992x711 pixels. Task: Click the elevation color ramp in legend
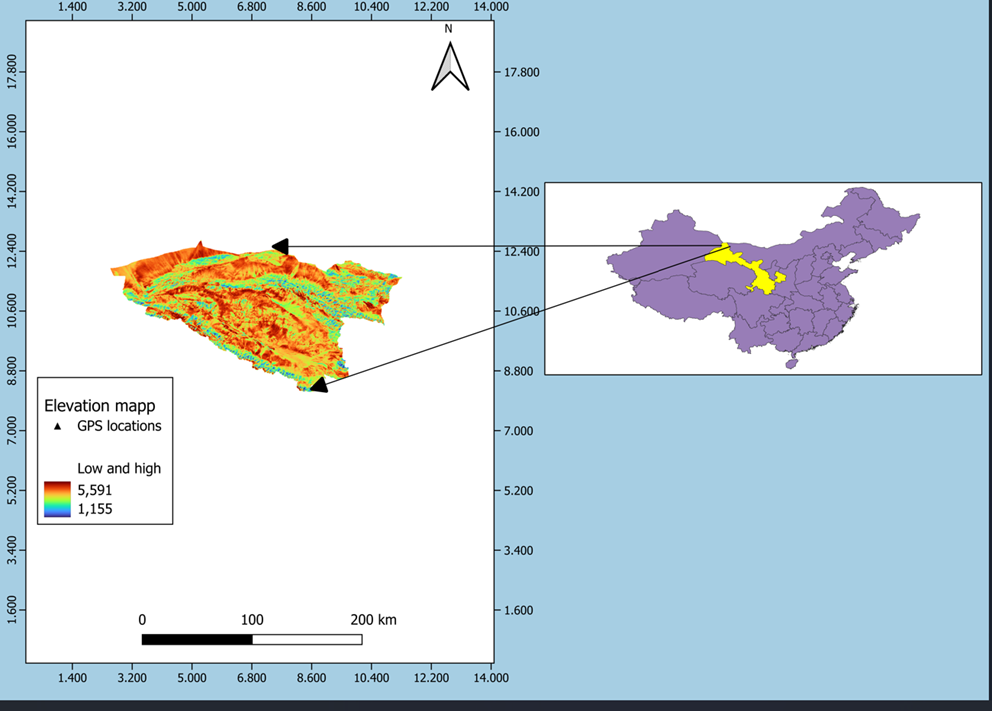[x=57, y=499]
